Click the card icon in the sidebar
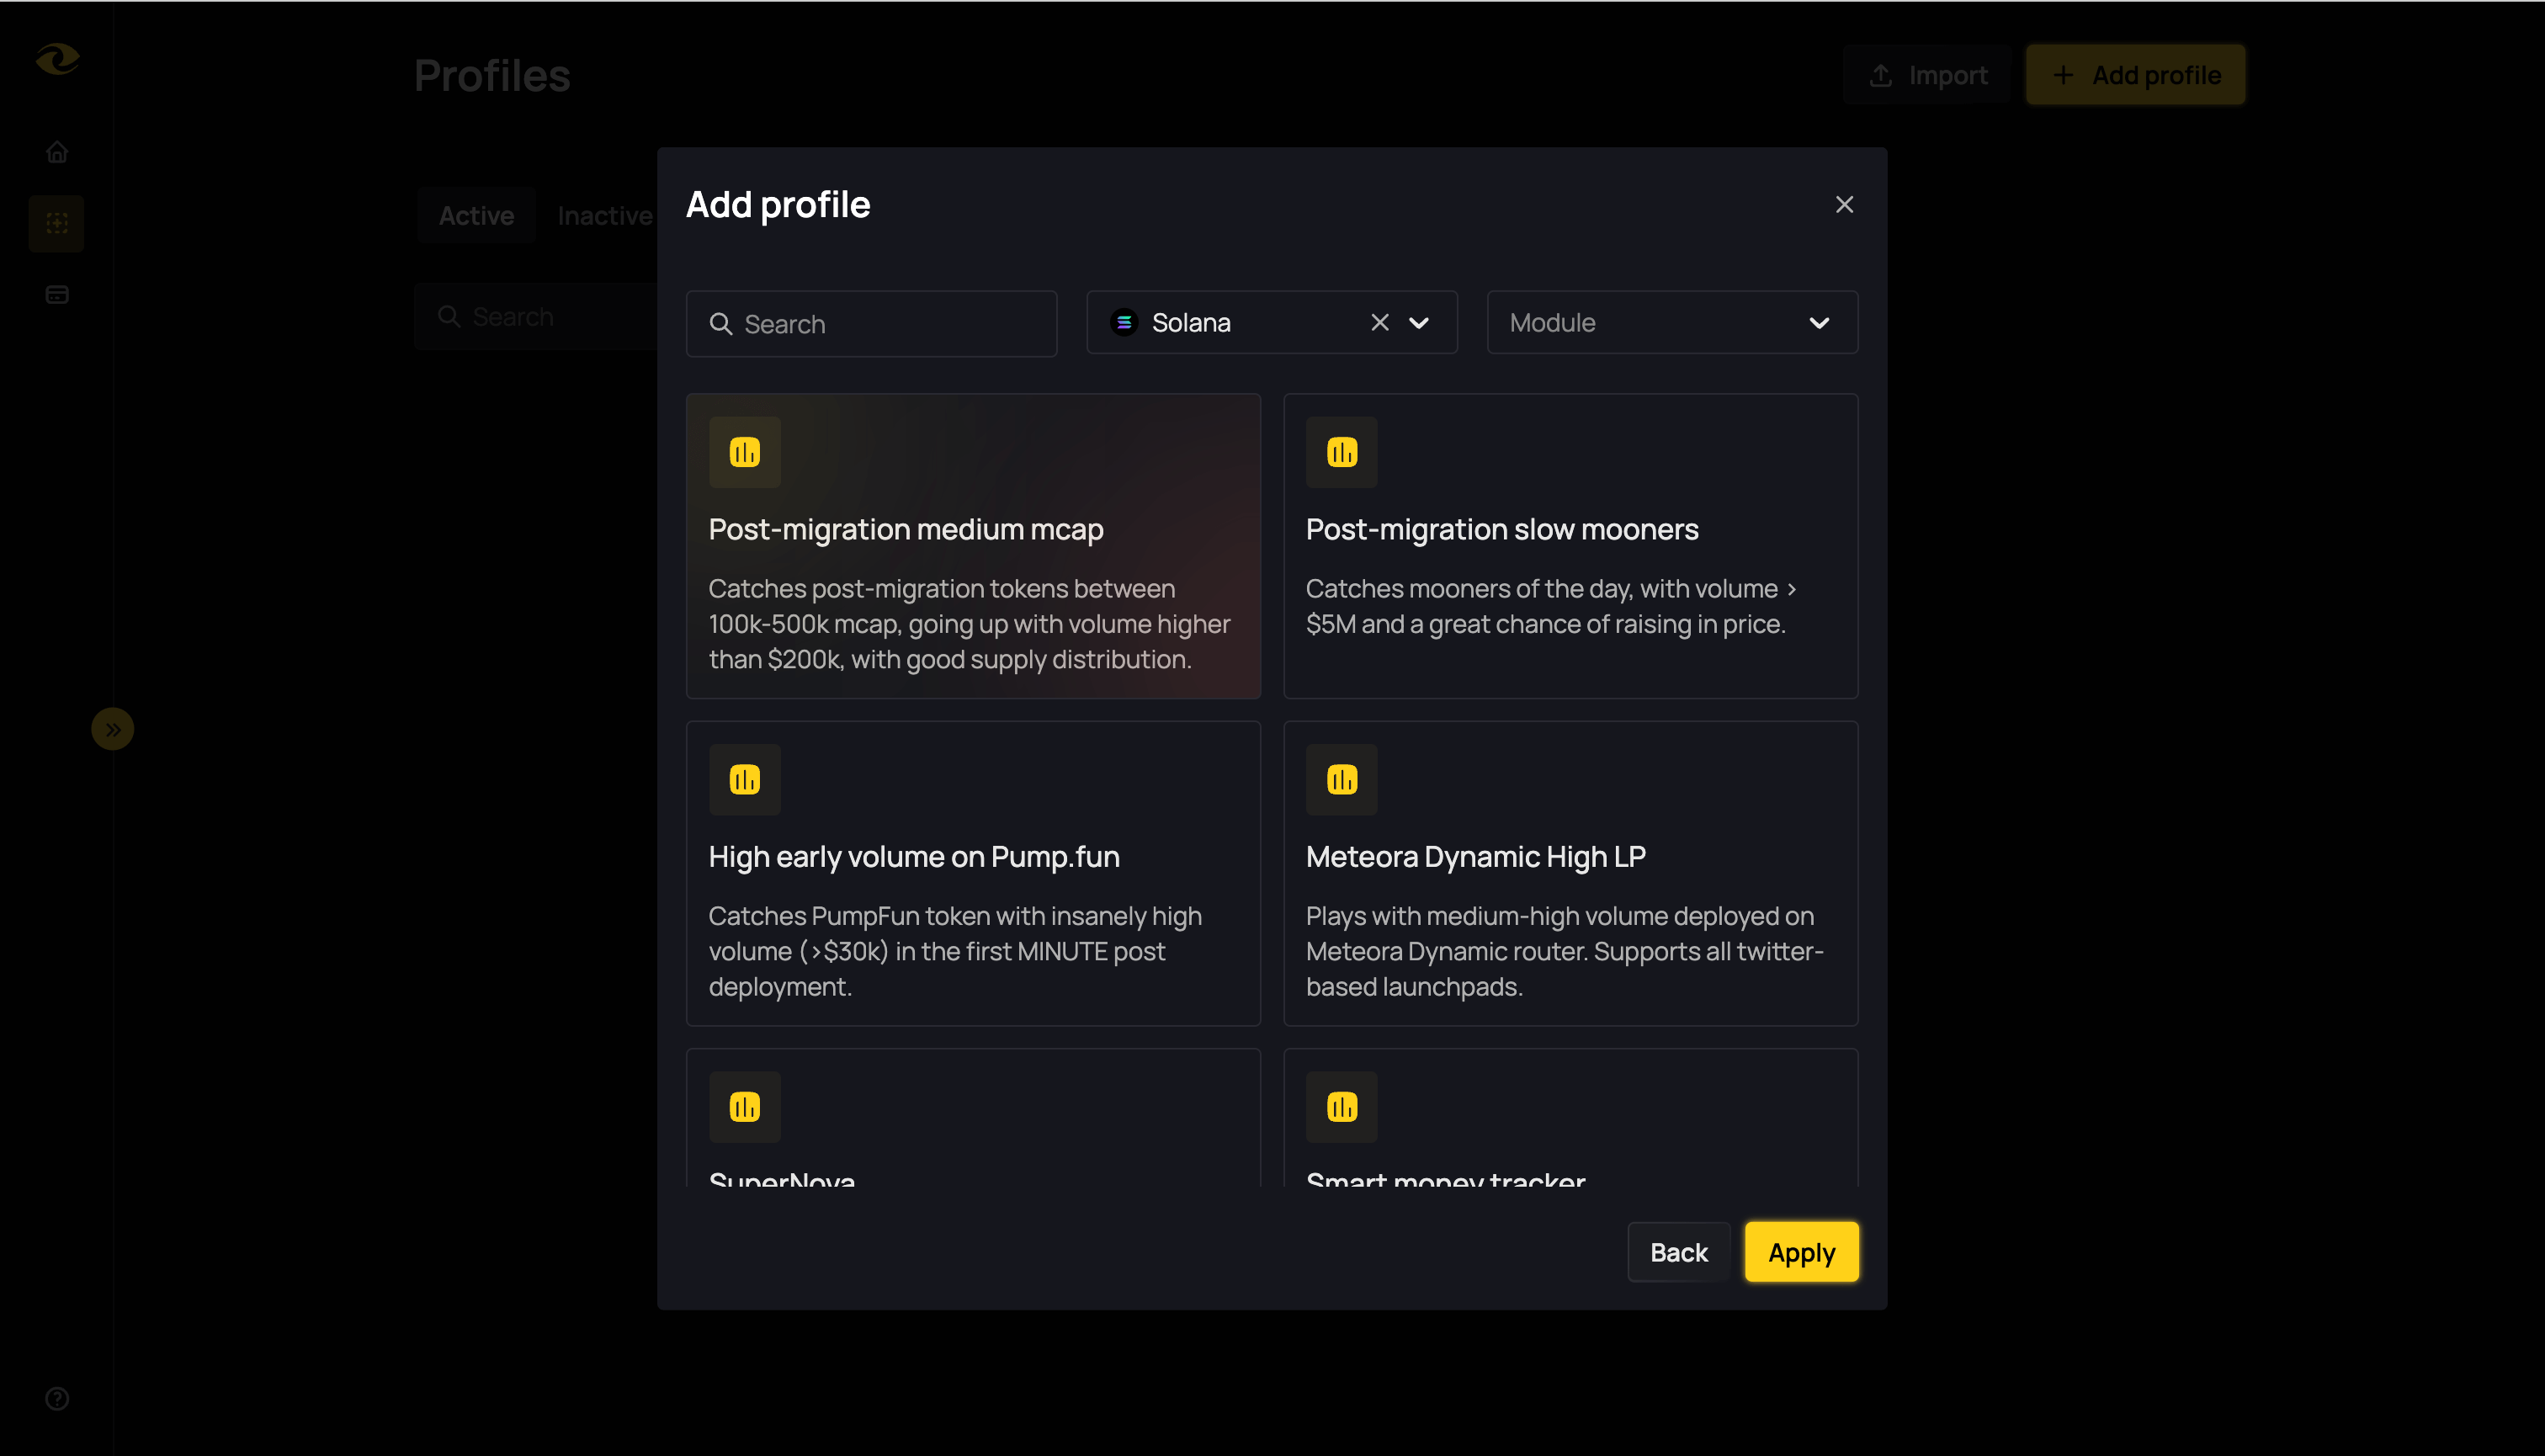 tap(57, 294)
